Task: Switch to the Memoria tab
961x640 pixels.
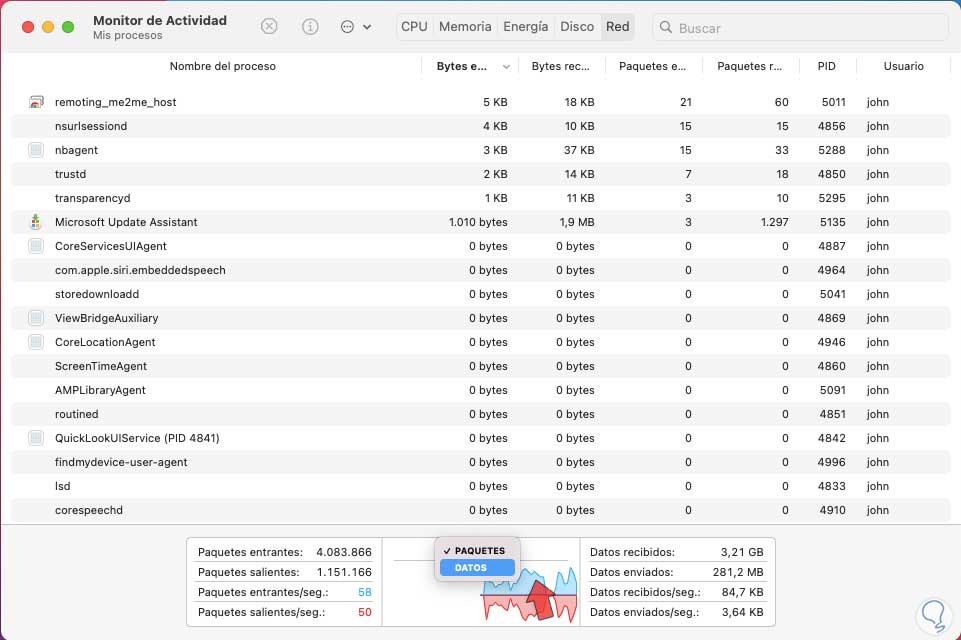Action: 465,27
